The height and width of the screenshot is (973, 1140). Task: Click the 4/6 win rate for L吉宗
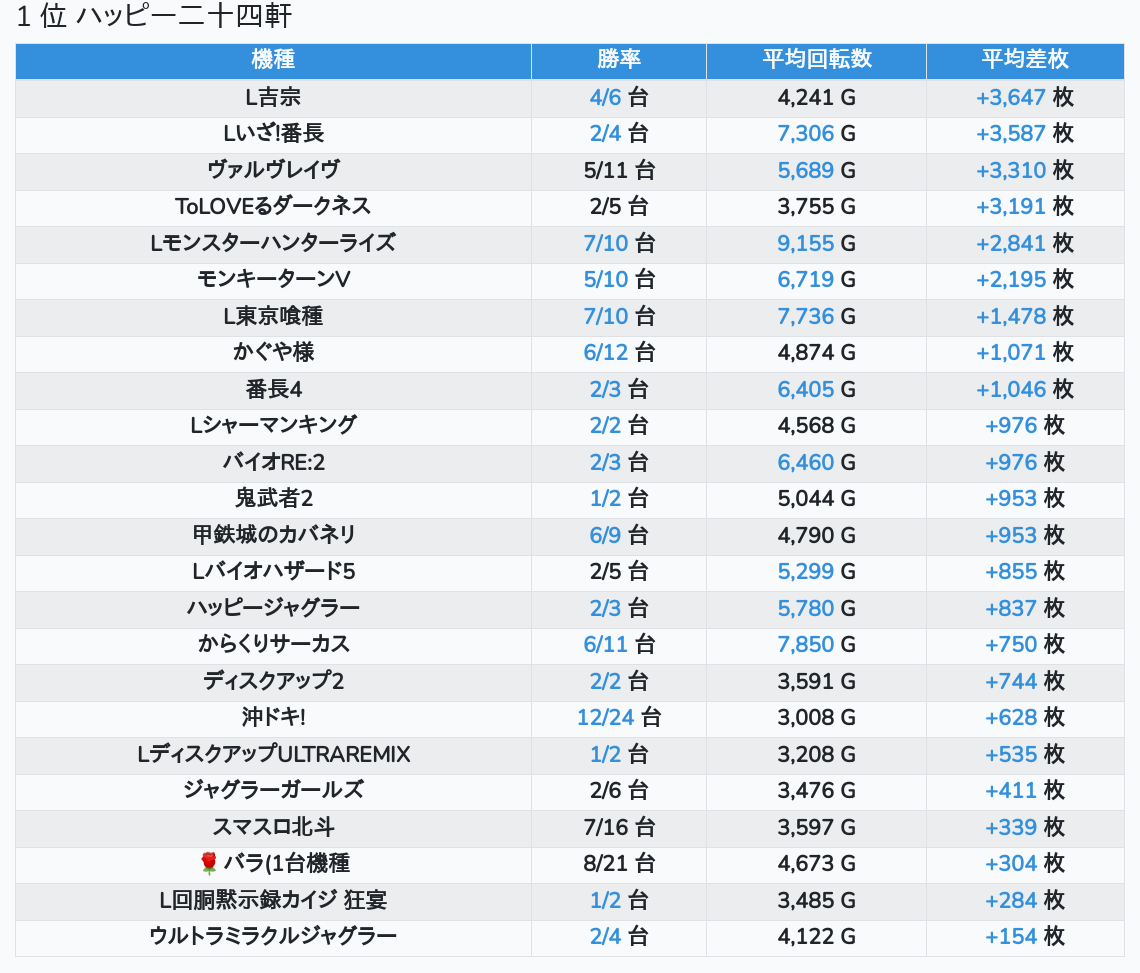pyautogui.click(x=605, y=97)
